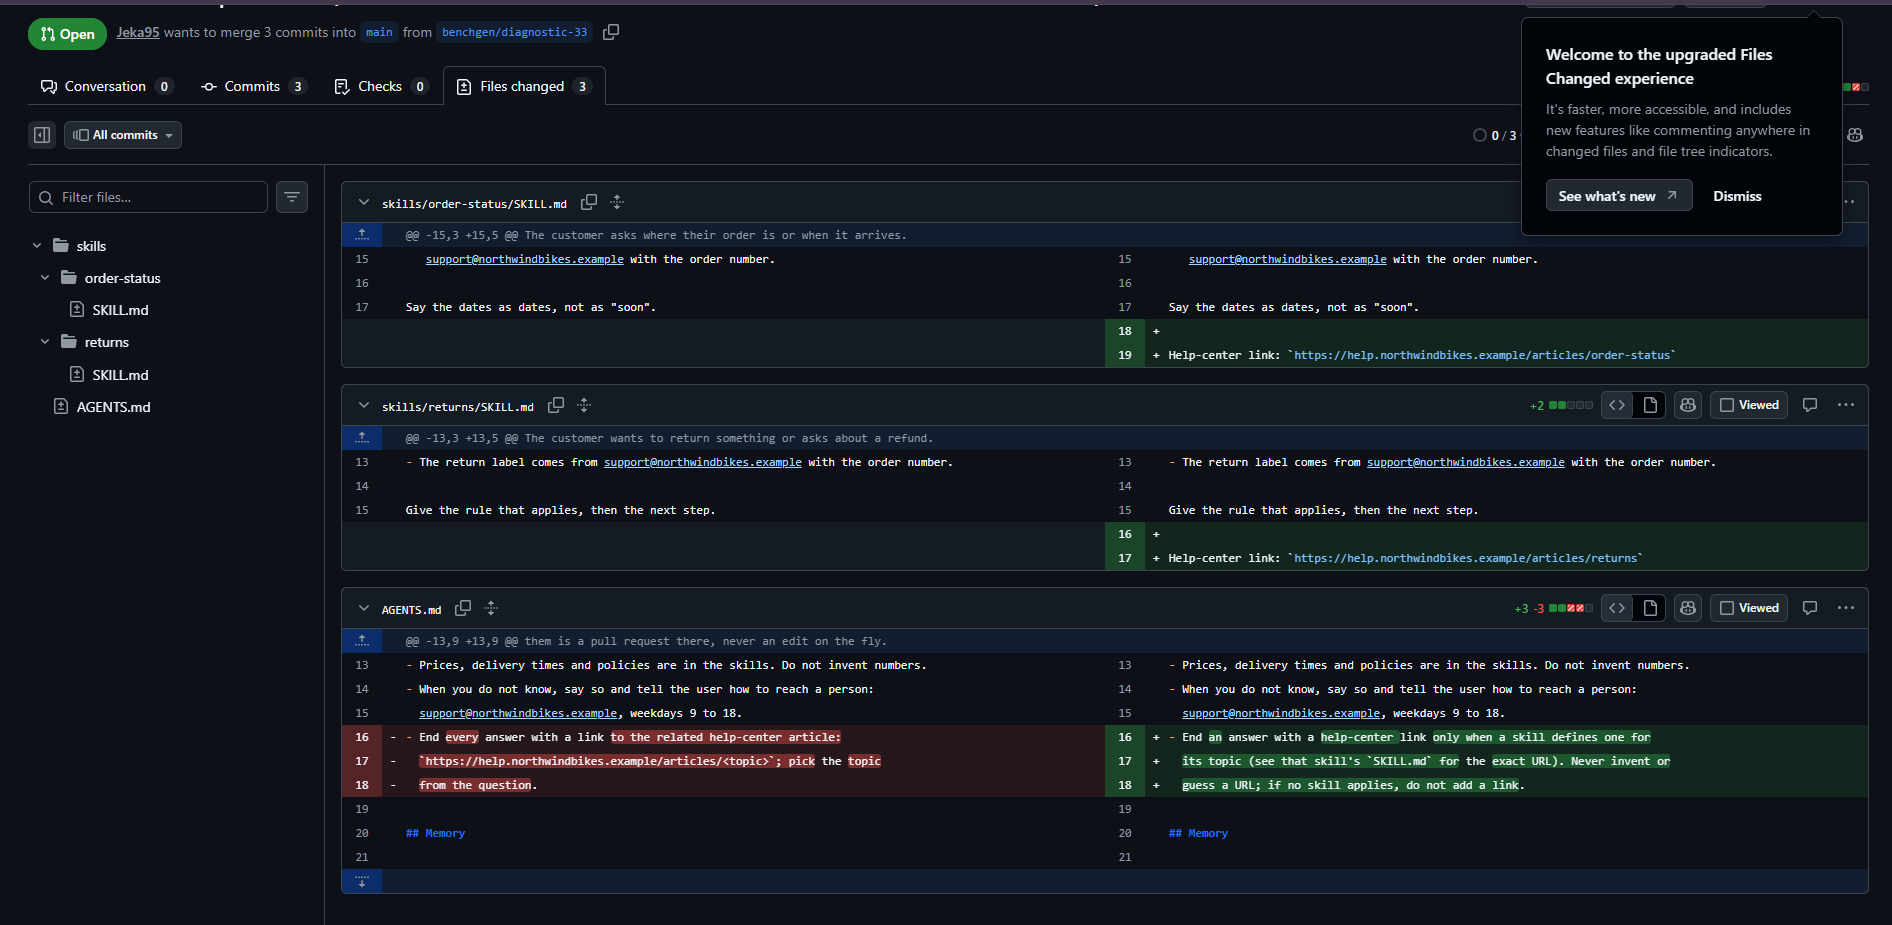Image resolution: width=1892 pixels, height=925 pixels.
Task: Copy path of AGENTS.md file
Action: 463,608
